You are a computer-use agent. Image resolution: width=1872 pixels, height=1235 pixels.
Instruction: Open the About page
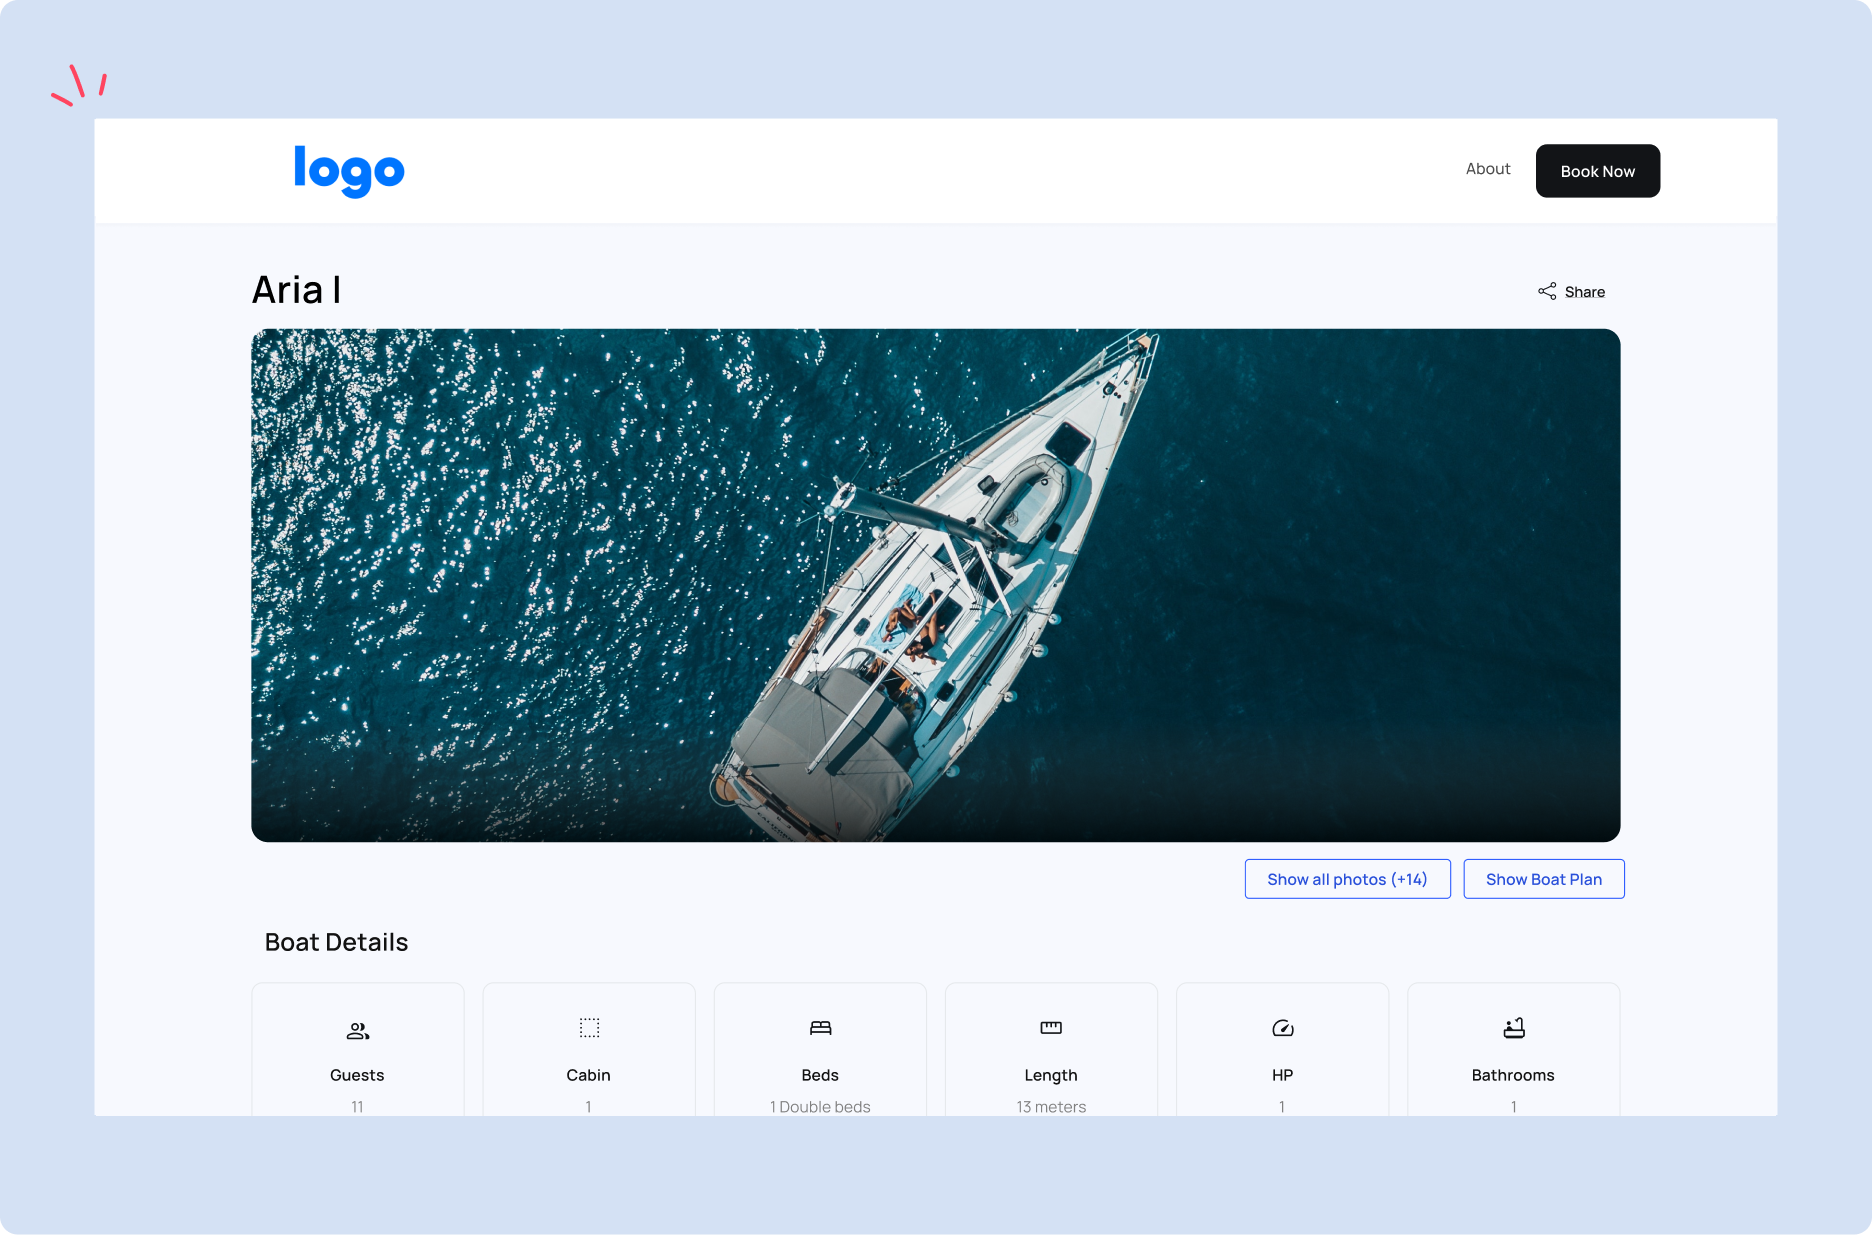click(1488, 169)
